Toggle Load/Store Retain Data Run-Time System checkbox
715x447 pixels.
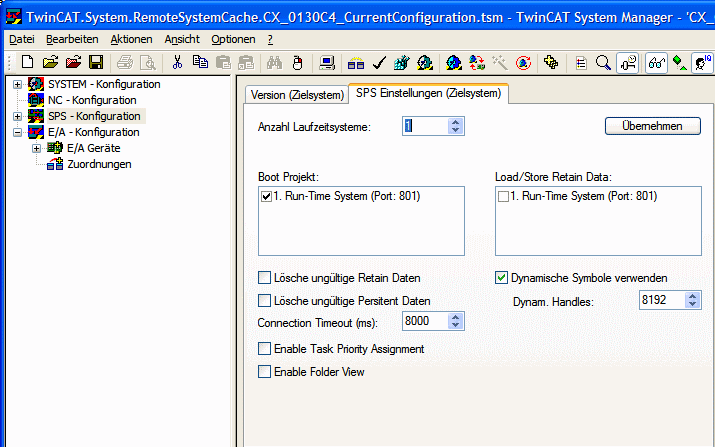pos(503,197)
